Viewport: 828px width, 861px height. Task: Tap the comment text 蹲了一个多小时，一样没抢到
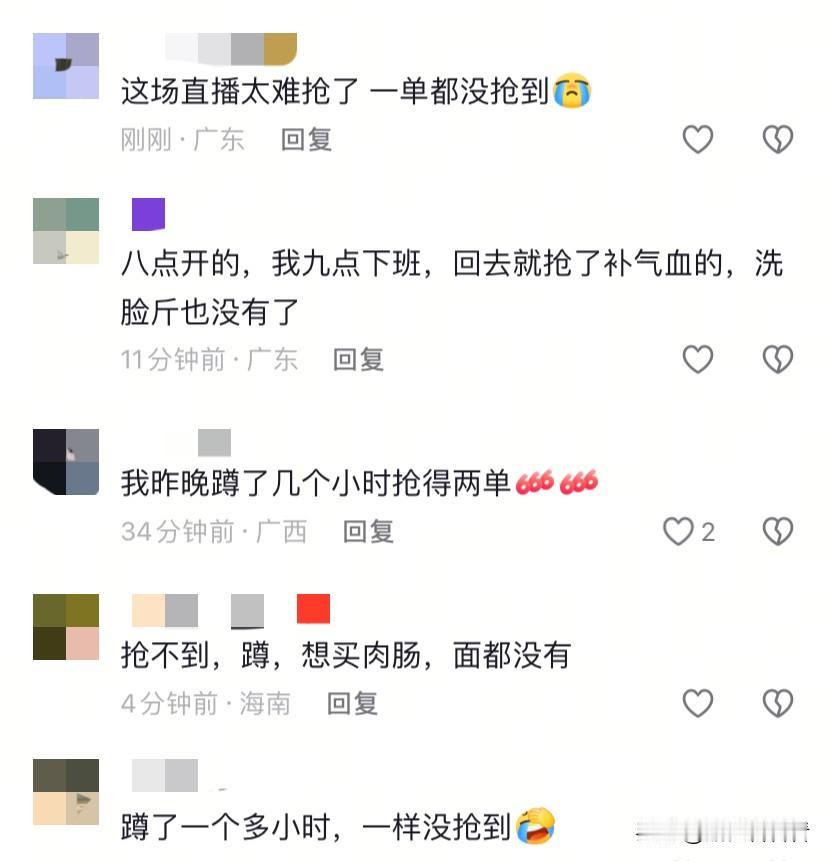pyautogui.click(x=338, y=826)
